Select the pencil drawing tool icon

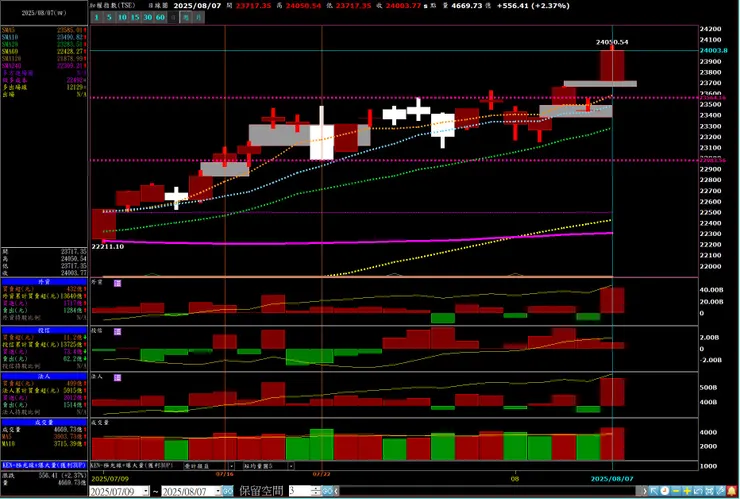click(x=720, y=491)
